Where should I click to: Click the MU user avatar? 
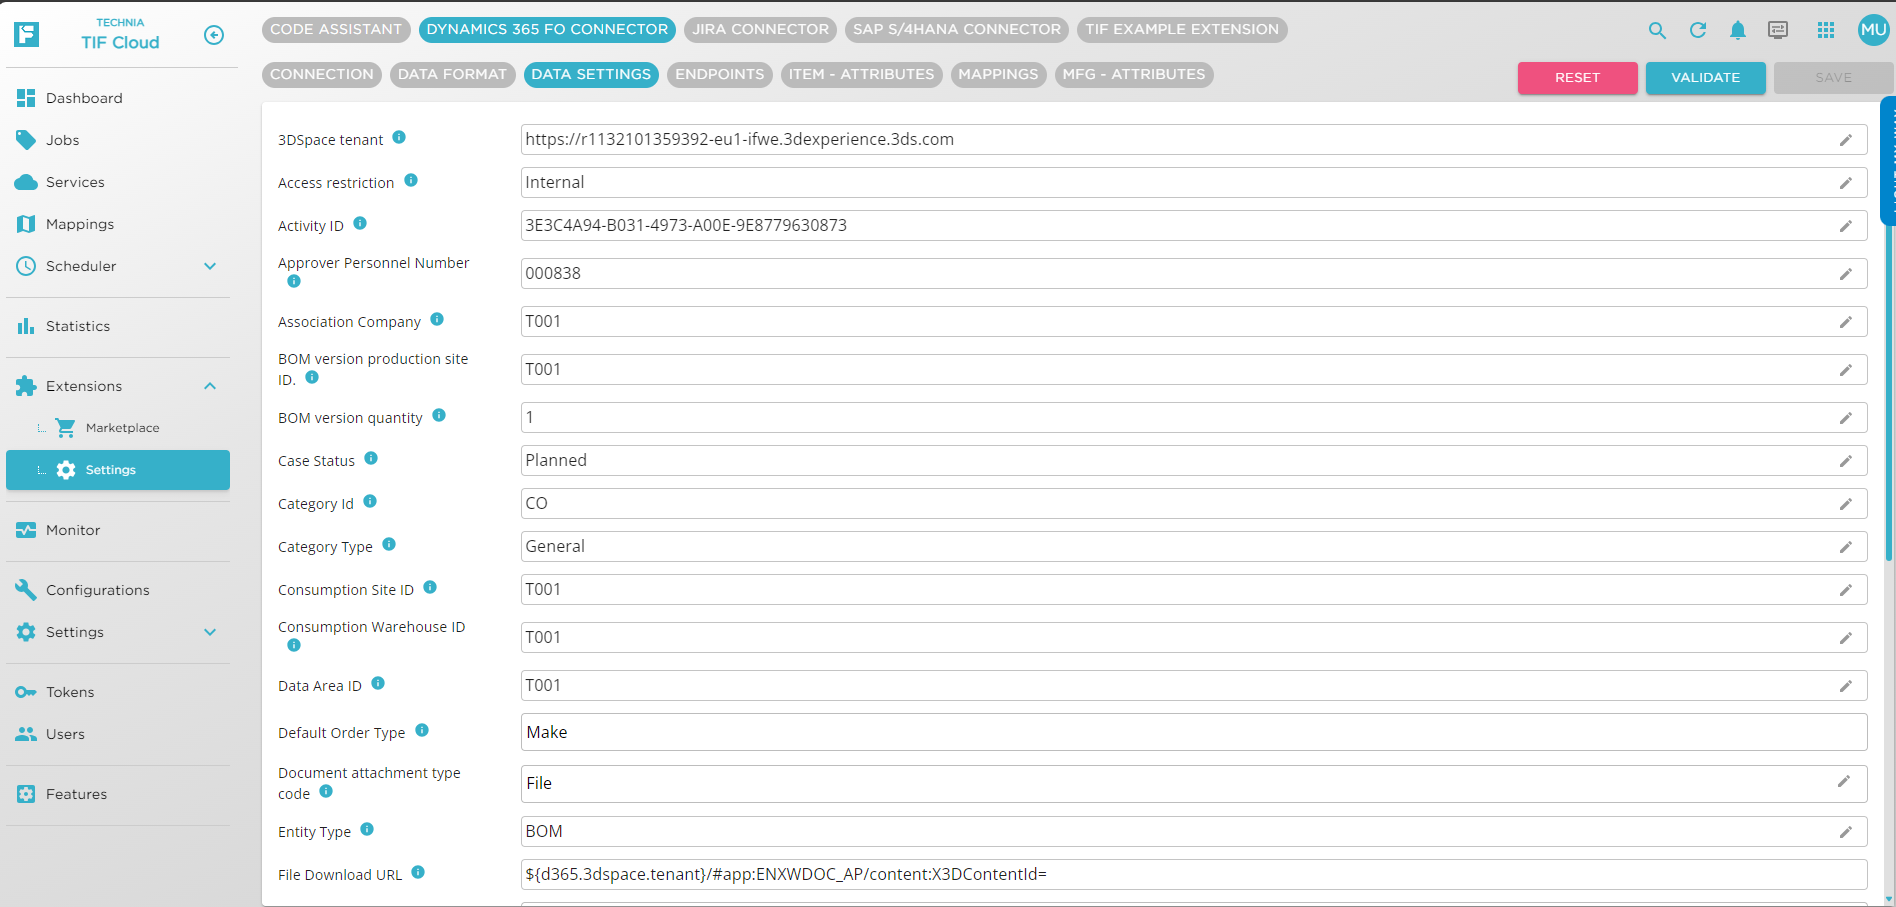click(1873, 30)
